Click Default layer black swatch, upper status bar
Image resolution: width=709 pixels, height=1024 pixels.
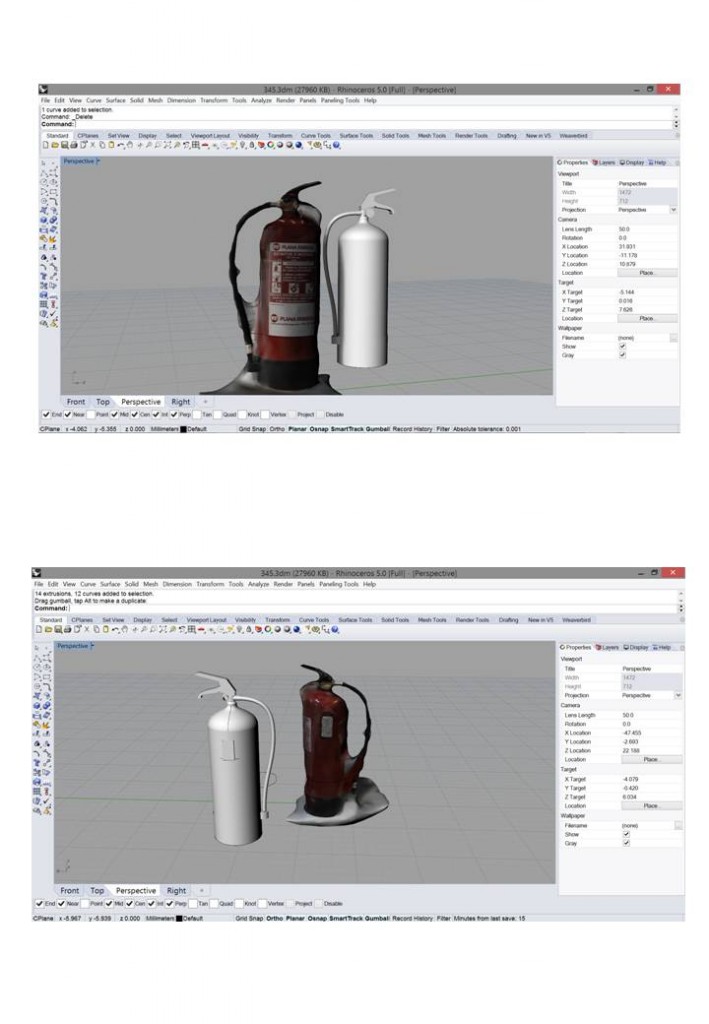coord(183,429)
